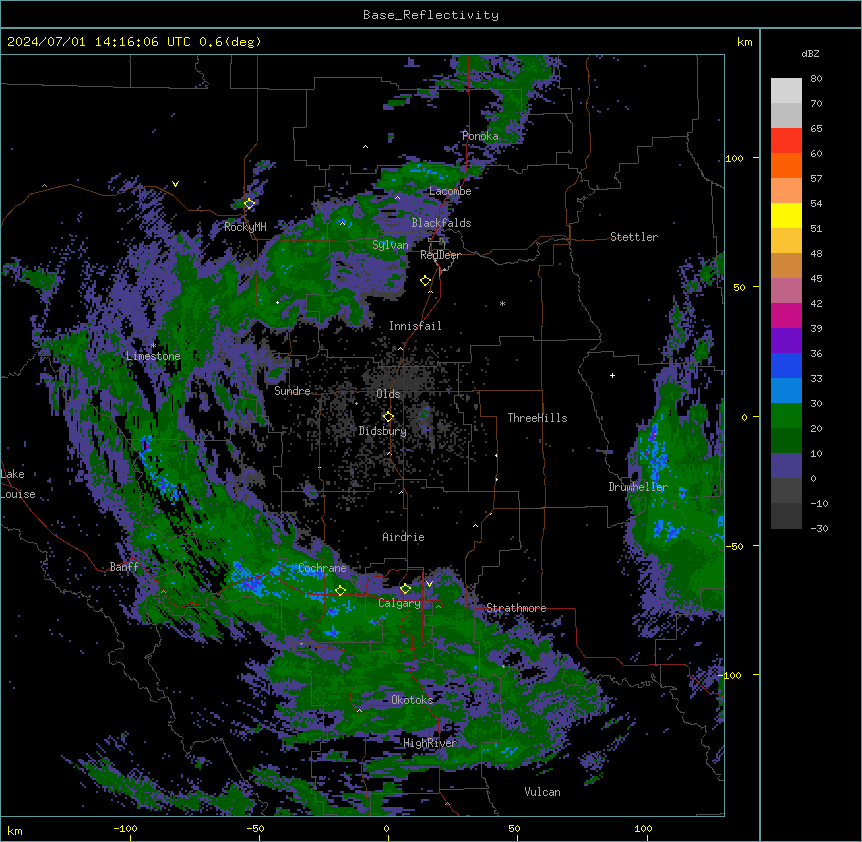
Task: Select the yellow diamond marker above Didsbury label
Action: coord(388,417)
